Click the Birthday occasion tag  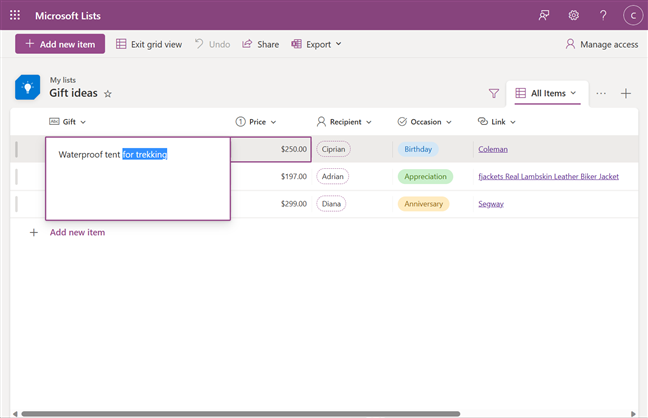418,149
